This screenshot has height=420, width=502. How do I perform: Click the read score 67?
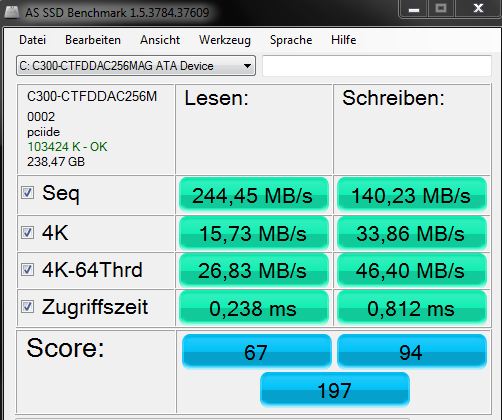coord(257,351)
